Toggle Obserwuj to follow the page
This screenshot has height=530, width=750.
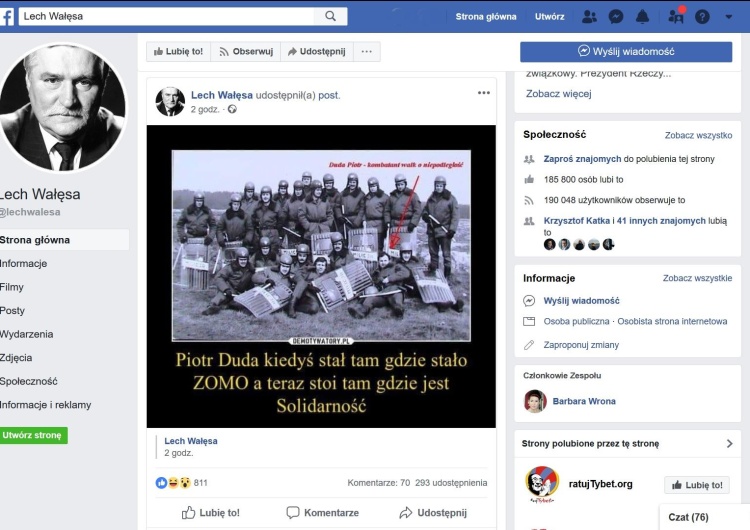(245, 51)
